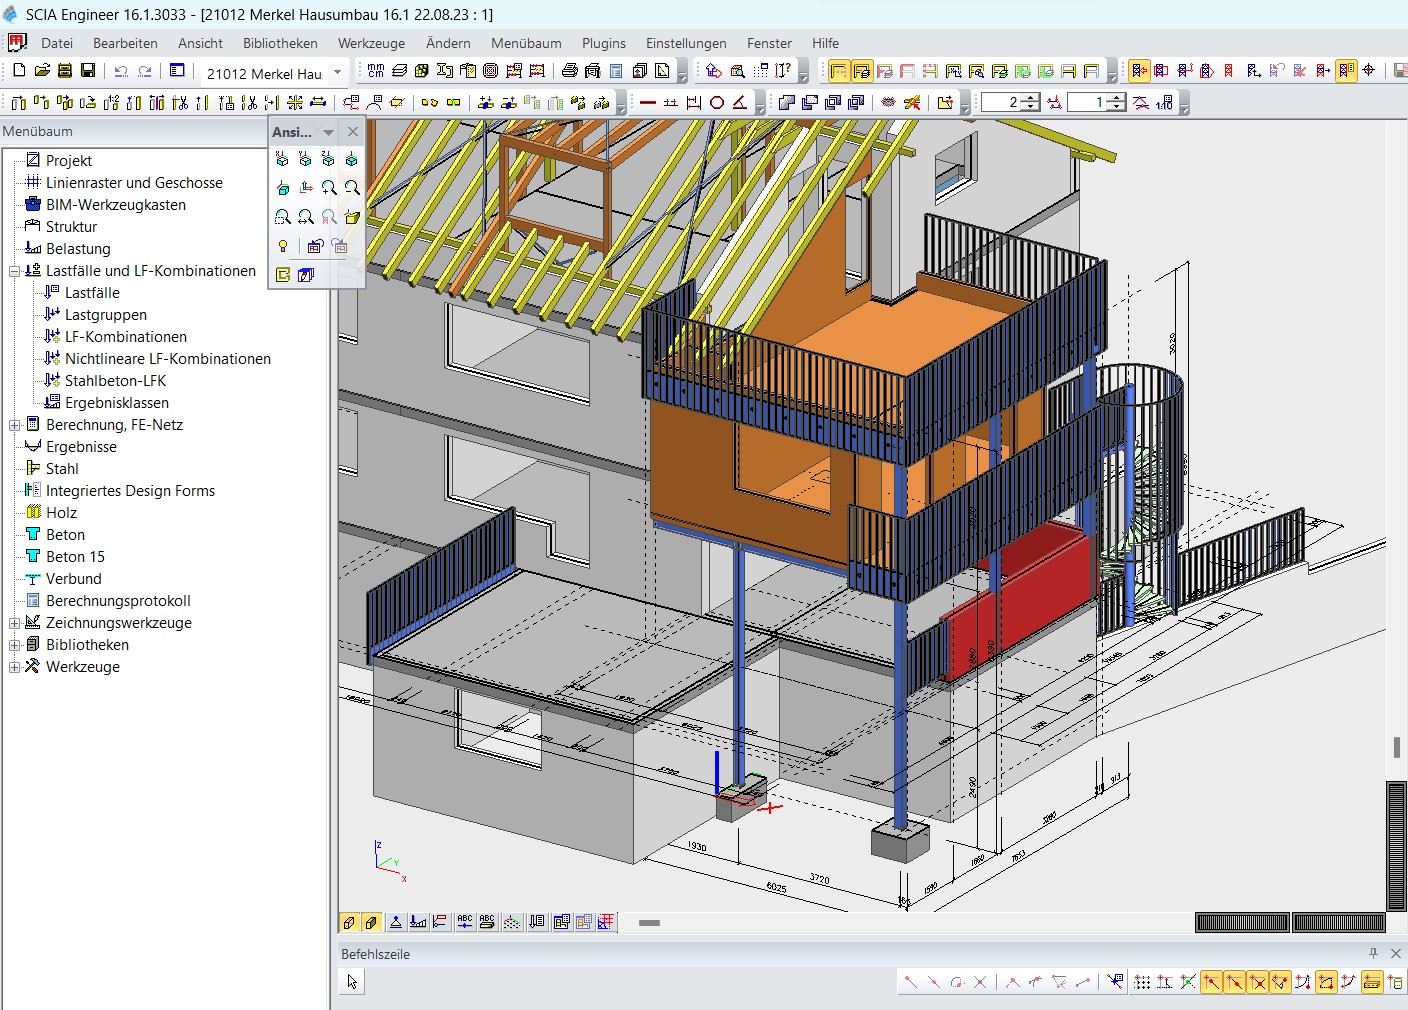Toggle the leftmost highlighted view option in the viewport bar
The image size is (1408, 1010).
[x=349, y=922]
